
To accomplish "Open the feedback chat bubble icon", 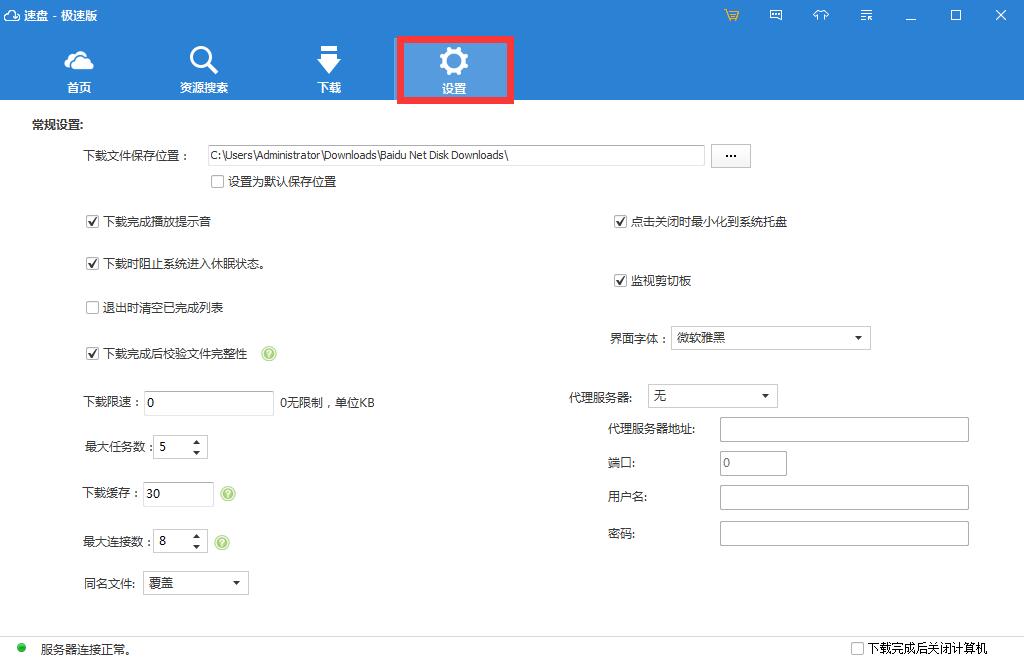I will point(776,15).
